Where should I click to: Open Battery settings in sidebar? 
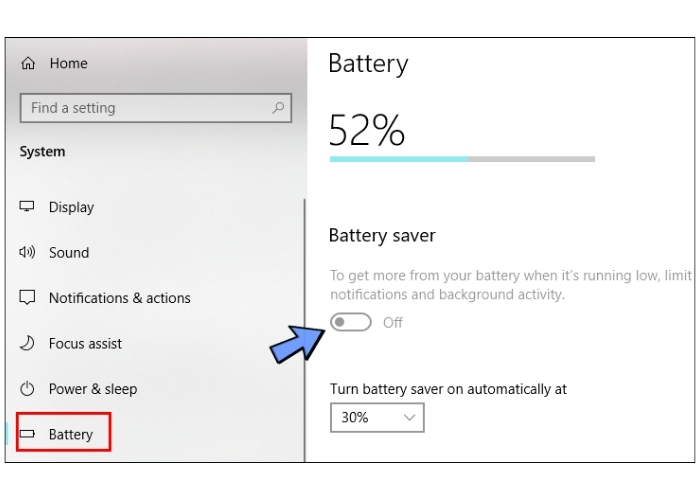tap(70, 434)
